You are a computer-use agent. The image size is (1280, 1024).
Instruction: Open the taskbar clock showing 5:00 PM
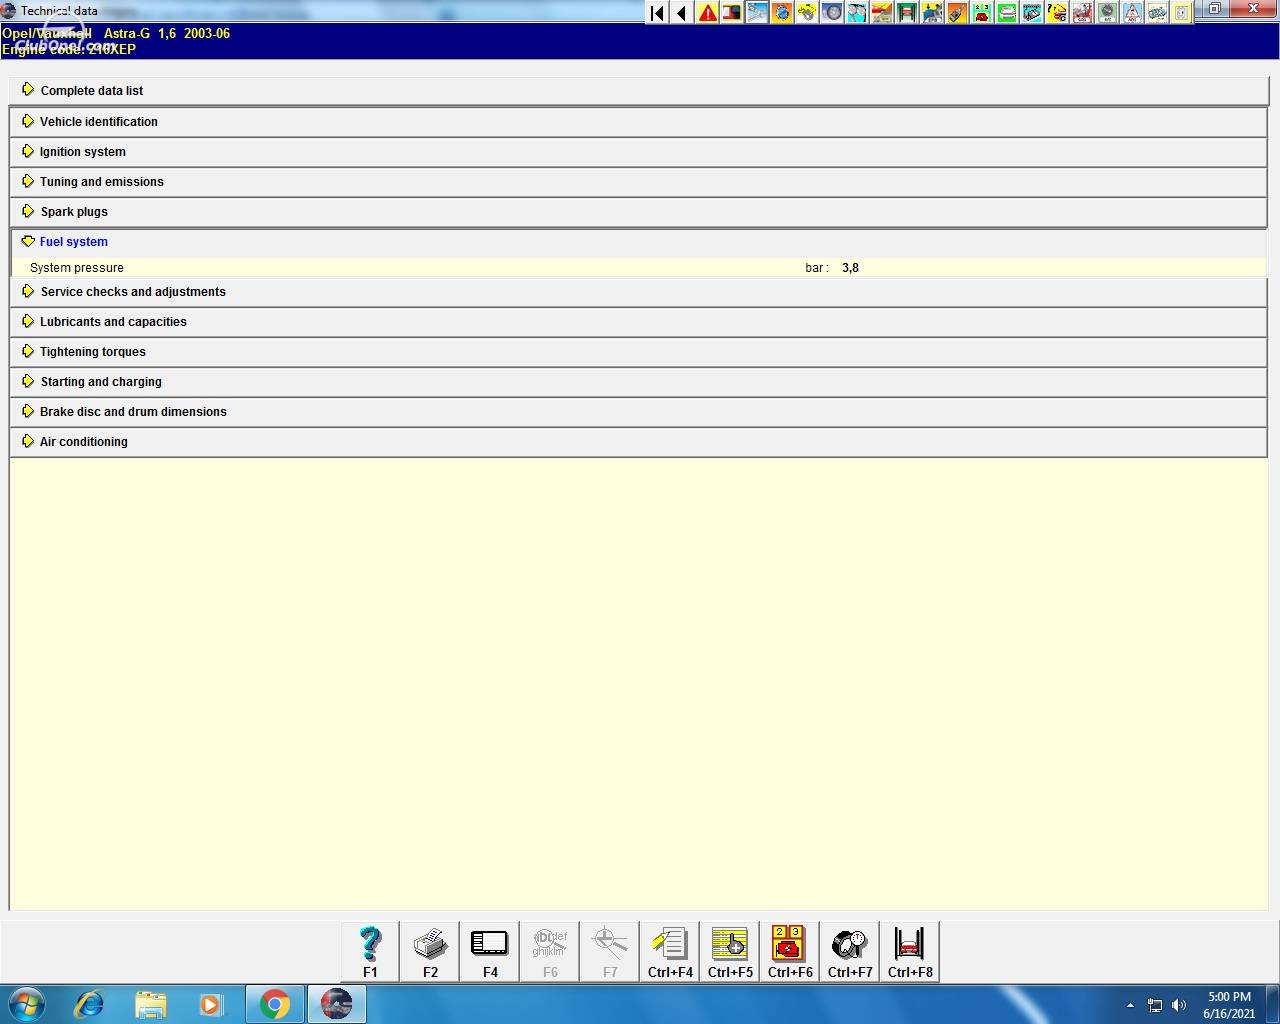(x=1229, y=1005)
